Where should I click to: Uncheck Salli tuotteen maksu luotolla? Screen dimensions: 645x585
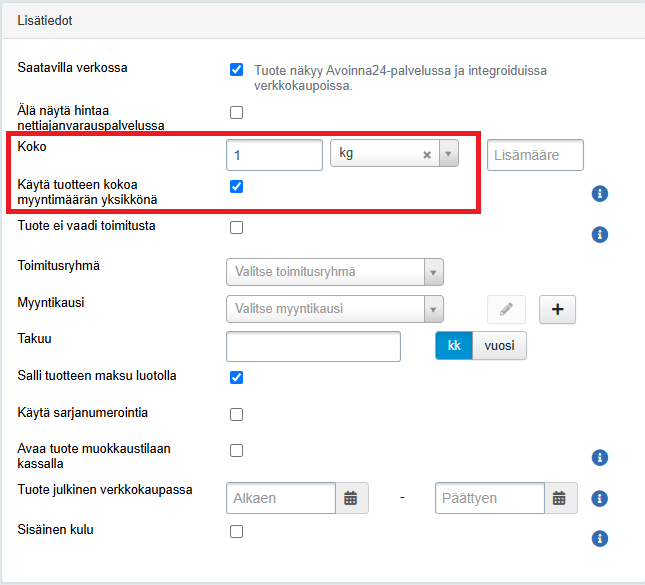(237, 377)
